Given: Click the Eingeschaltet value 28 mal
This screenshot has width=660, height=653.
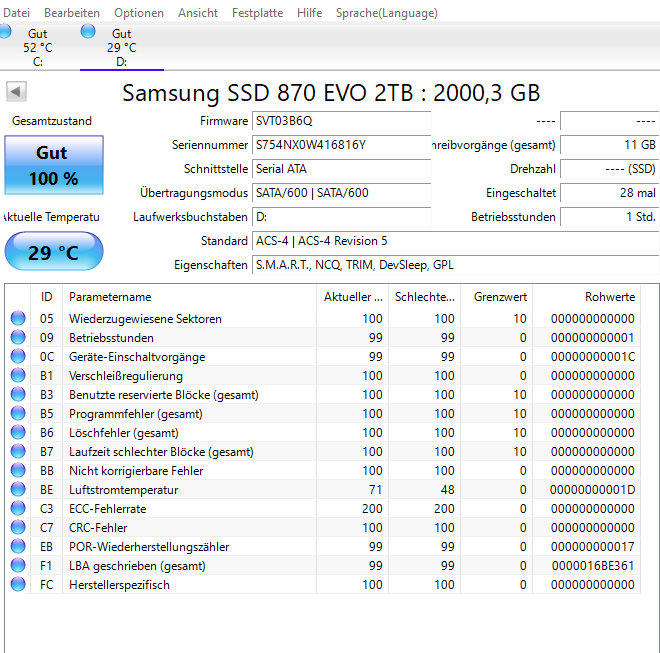Looking at the screenshot, I should coord(609,193).
